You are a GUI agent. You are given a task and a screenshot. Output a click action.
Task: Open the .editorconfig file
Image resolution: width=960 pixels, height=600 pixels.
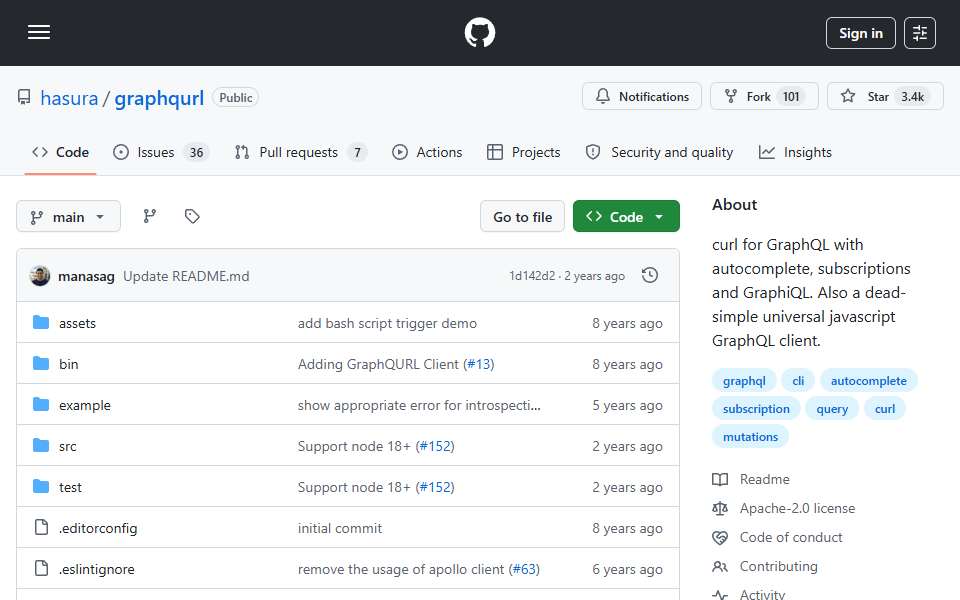point(98,528)
